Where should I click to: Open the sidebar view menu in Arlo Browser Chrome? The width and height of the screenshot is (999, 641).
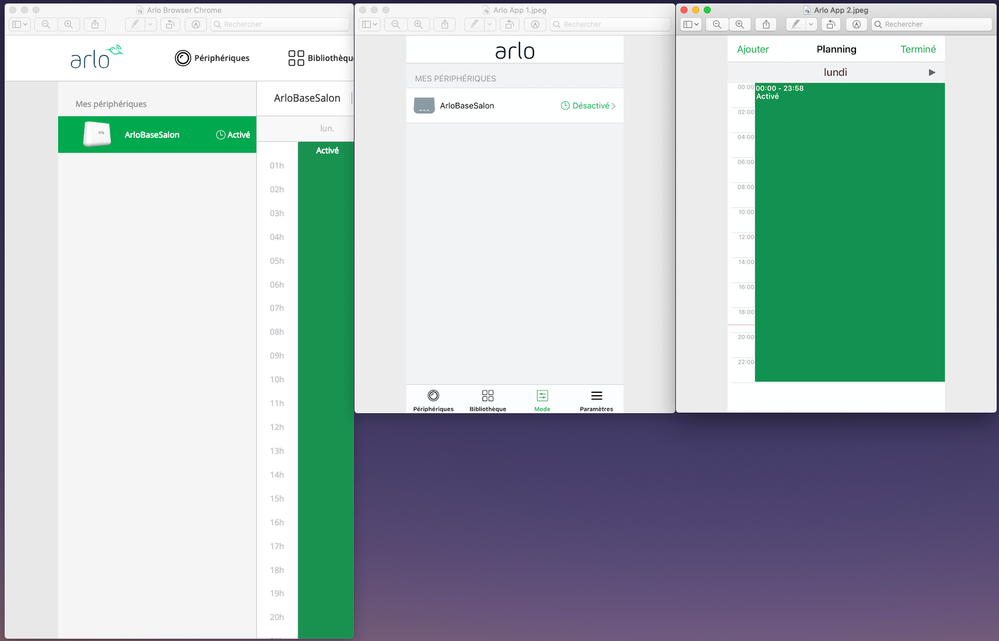click(20, 24)
